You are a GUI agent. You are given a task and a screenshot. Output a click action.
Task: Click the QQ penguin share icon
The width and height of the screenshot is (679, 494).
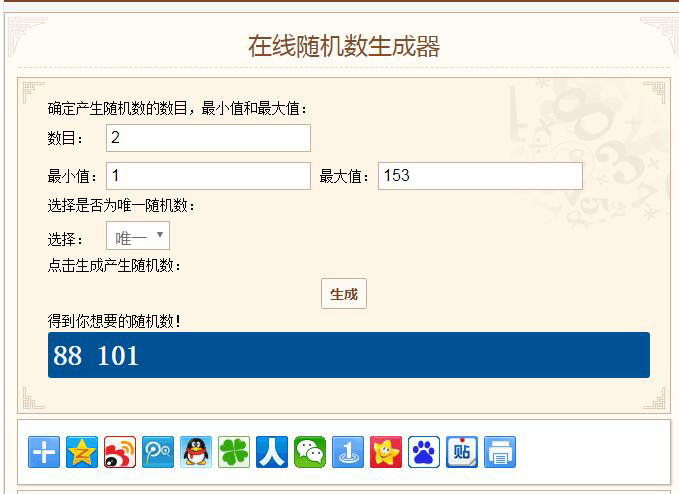point(196,452)
